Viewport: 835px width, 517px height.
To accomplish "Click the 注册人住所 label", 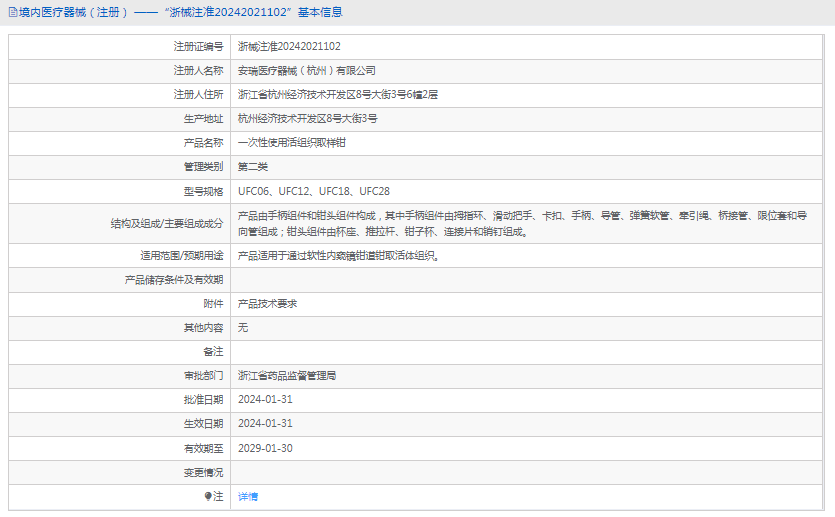I will coord(198,95).
